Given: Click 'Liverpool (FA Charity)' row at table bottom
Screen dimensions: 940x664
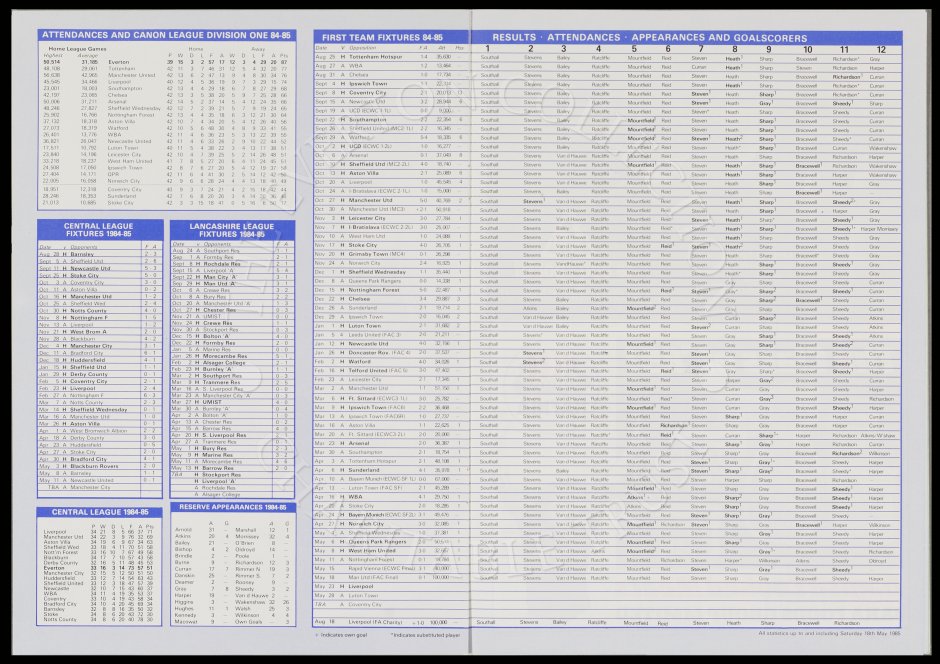Looking at the screenshot, I should (373, 623).
